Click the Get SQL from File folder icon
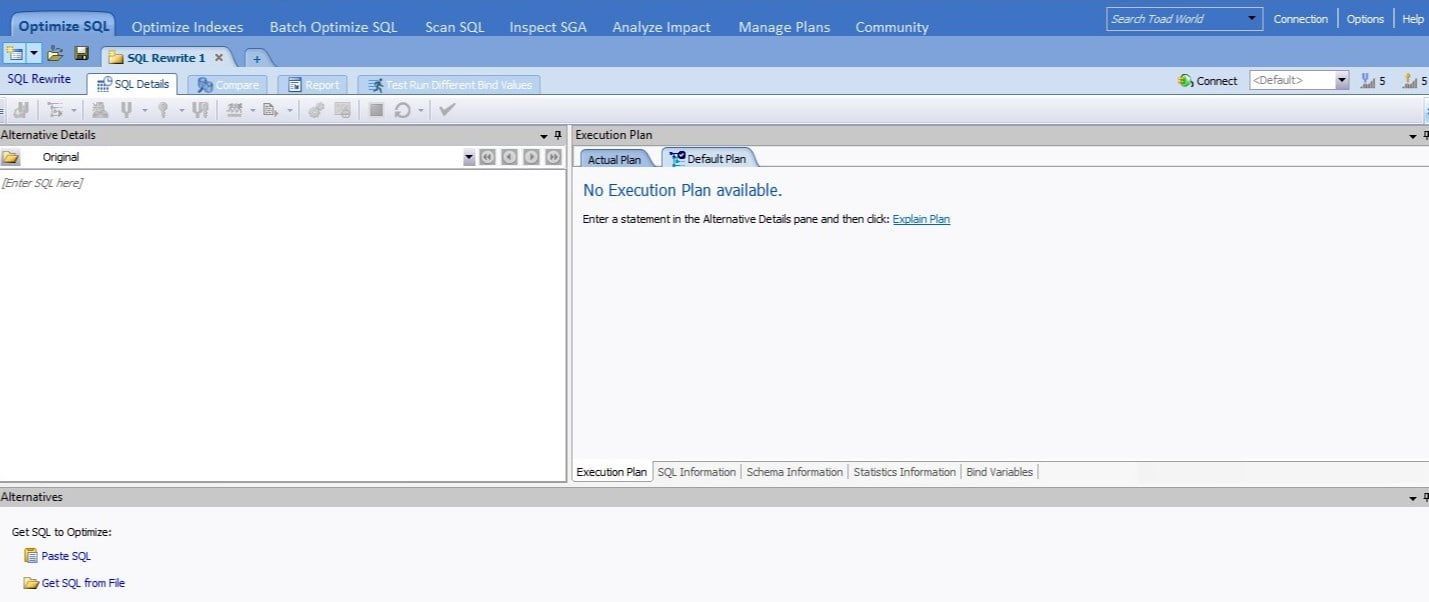 (x=31, y=583)
